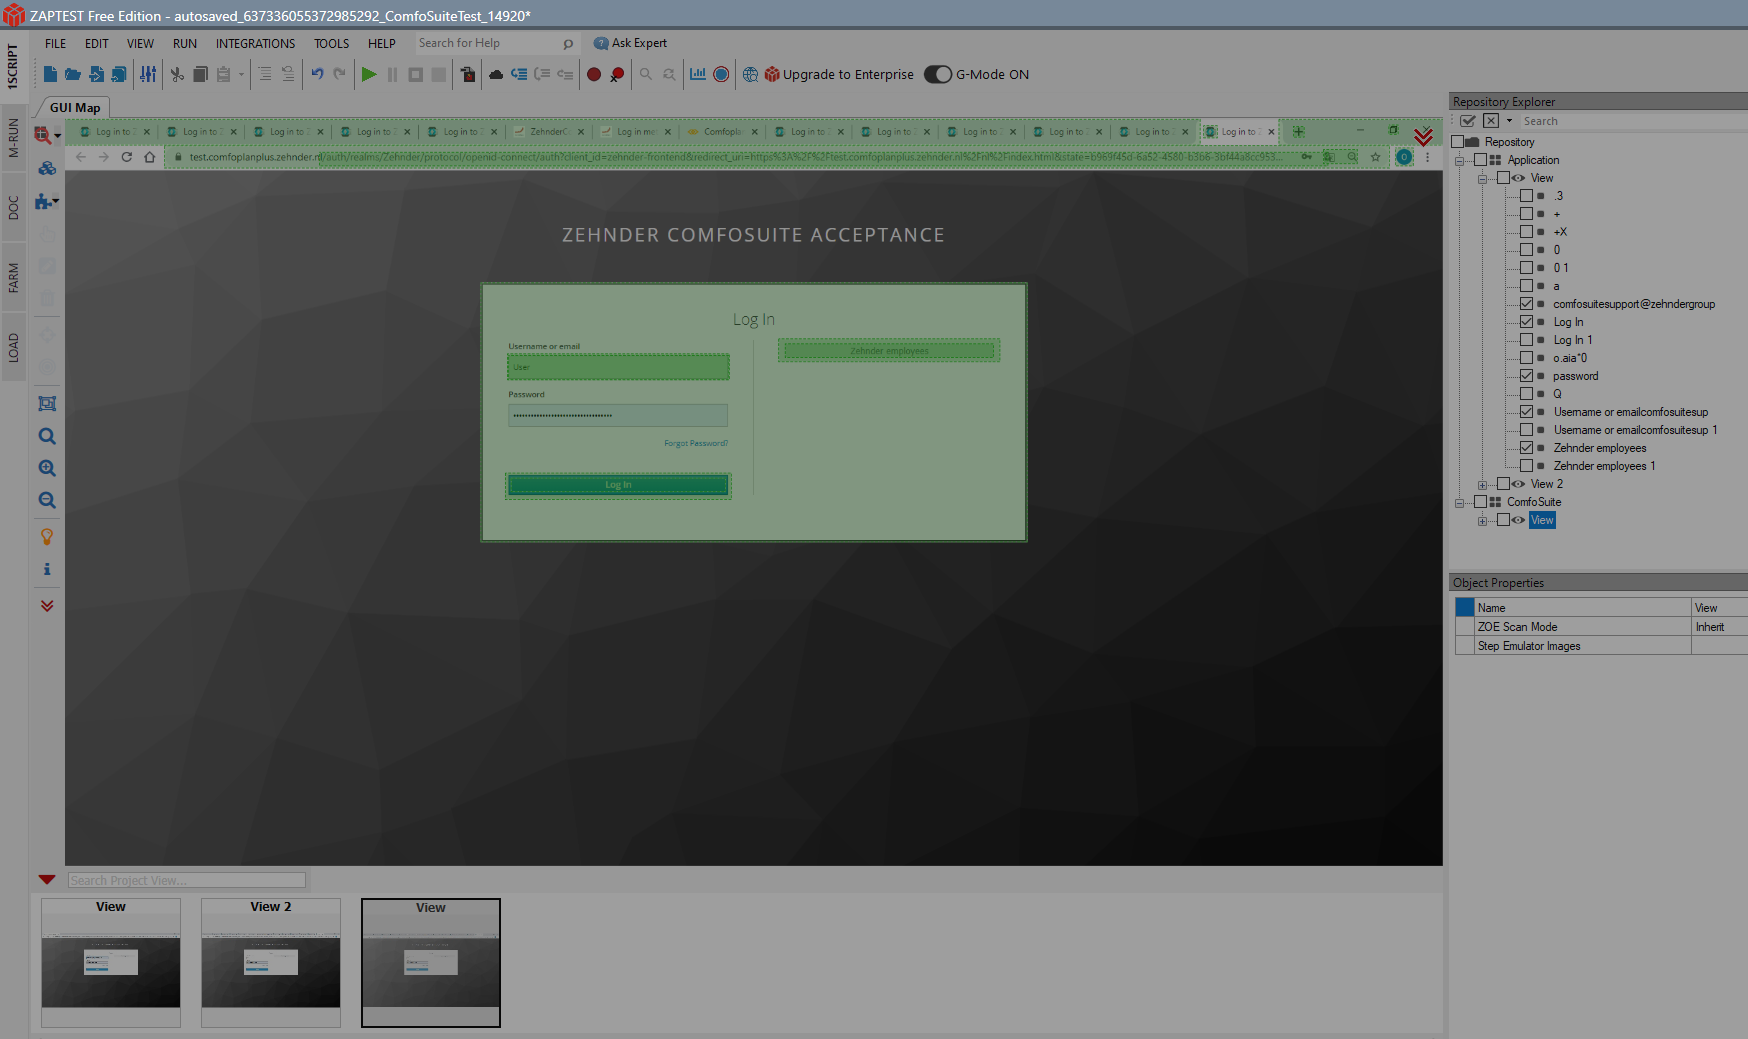Viewport: 1748px width, 1039px height.
Task: Open the TOOLS menu
Action: 331,43
